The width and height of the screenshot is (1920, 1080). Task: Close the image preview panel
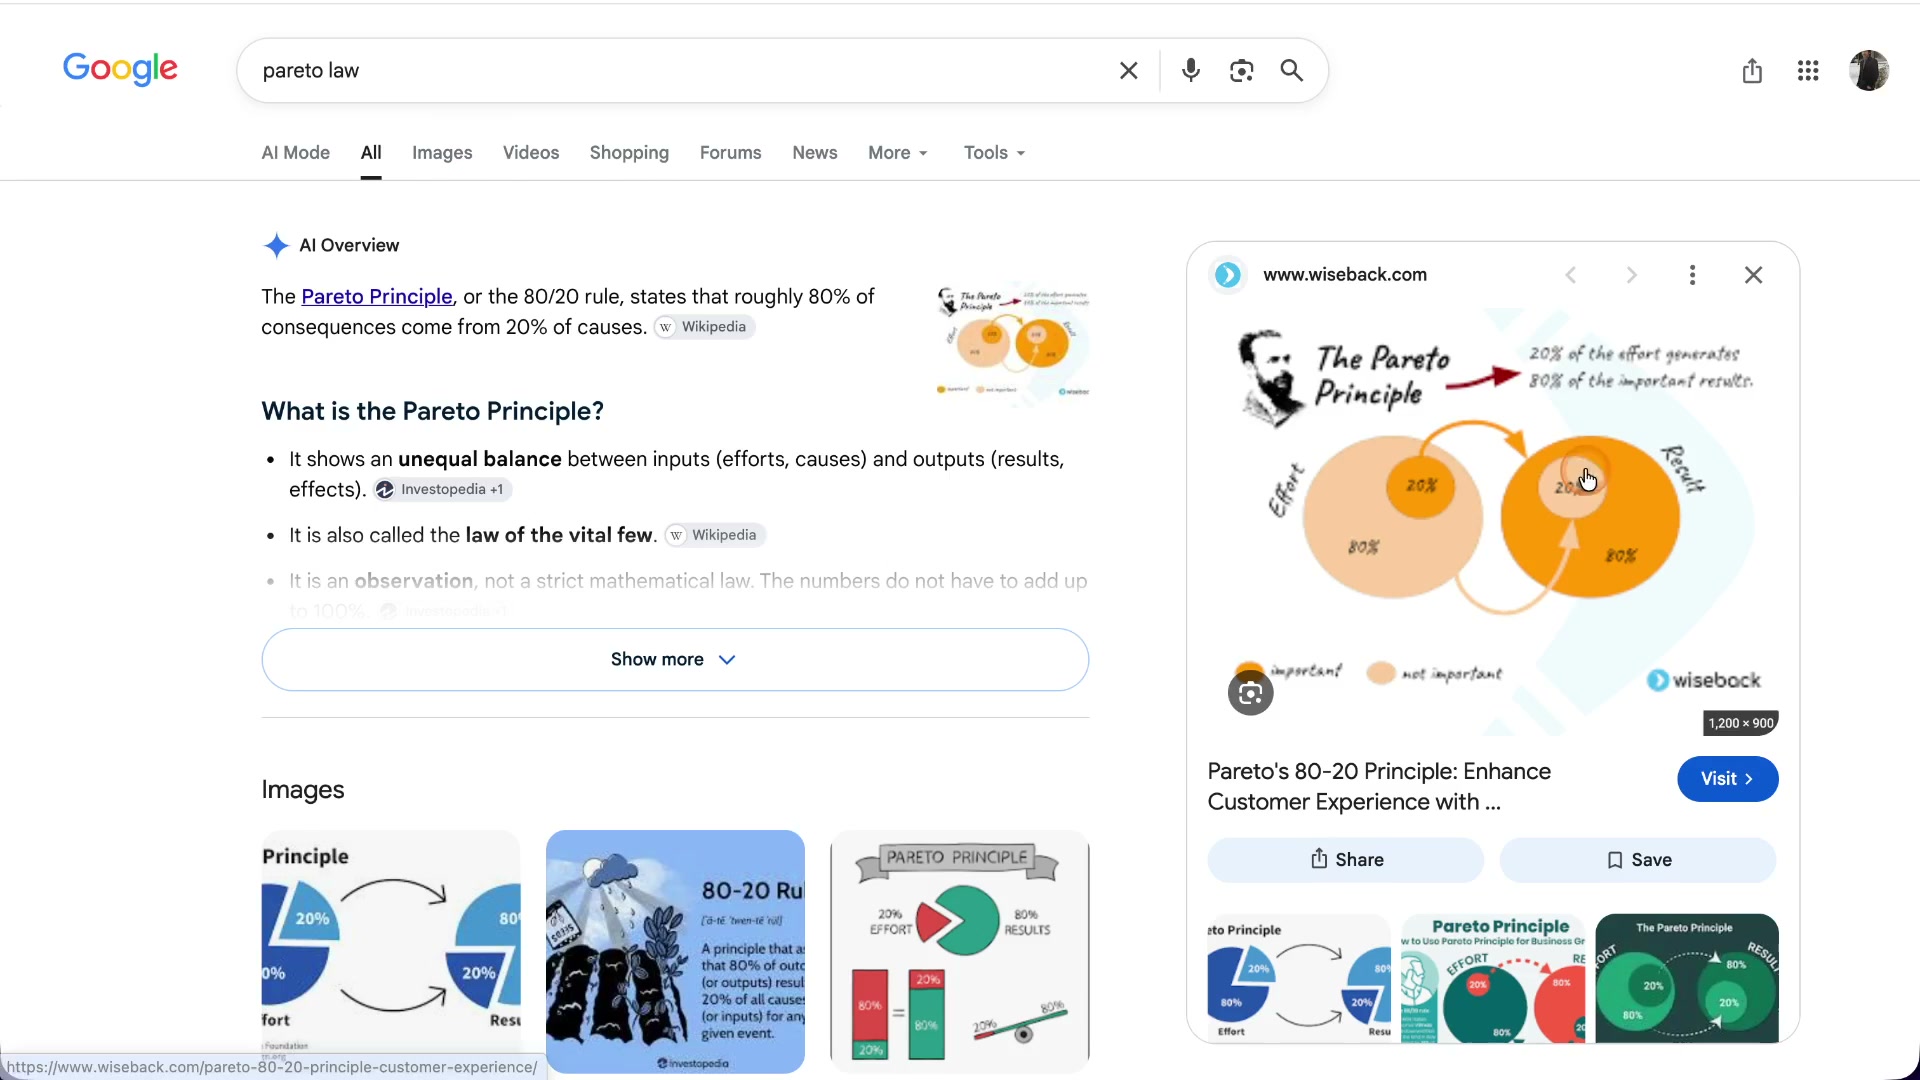coord(1753,275)
